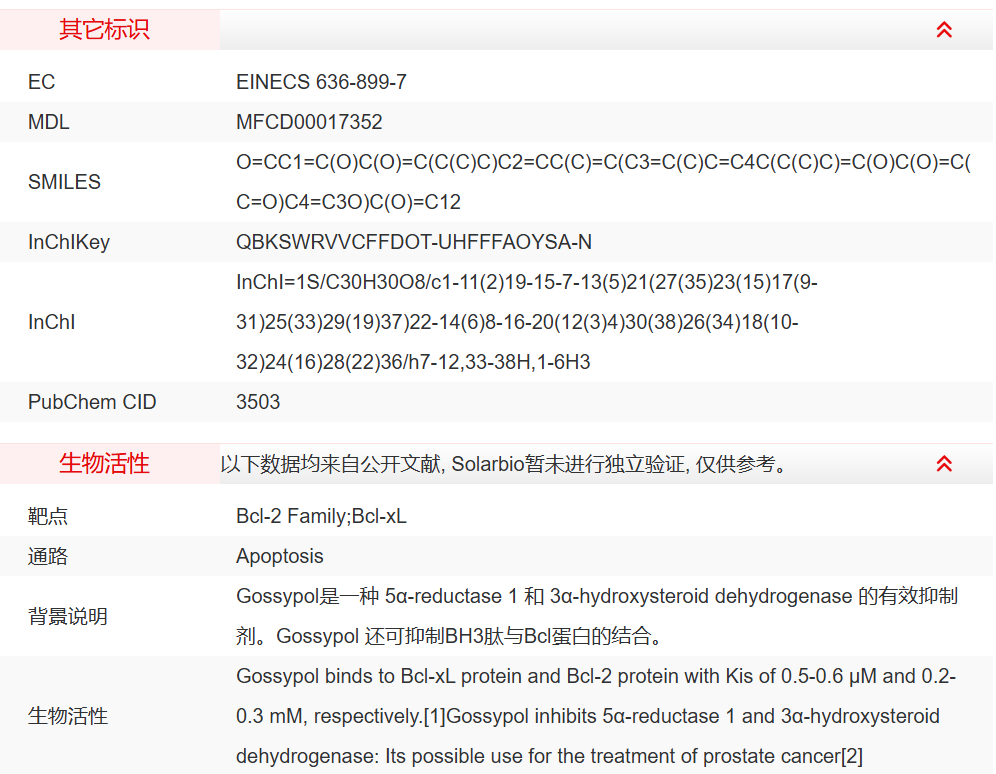Screen dimensions: 996x774
Task: Click the 靶点 row label
Action: pyautogui.click(x=48, y=516)
